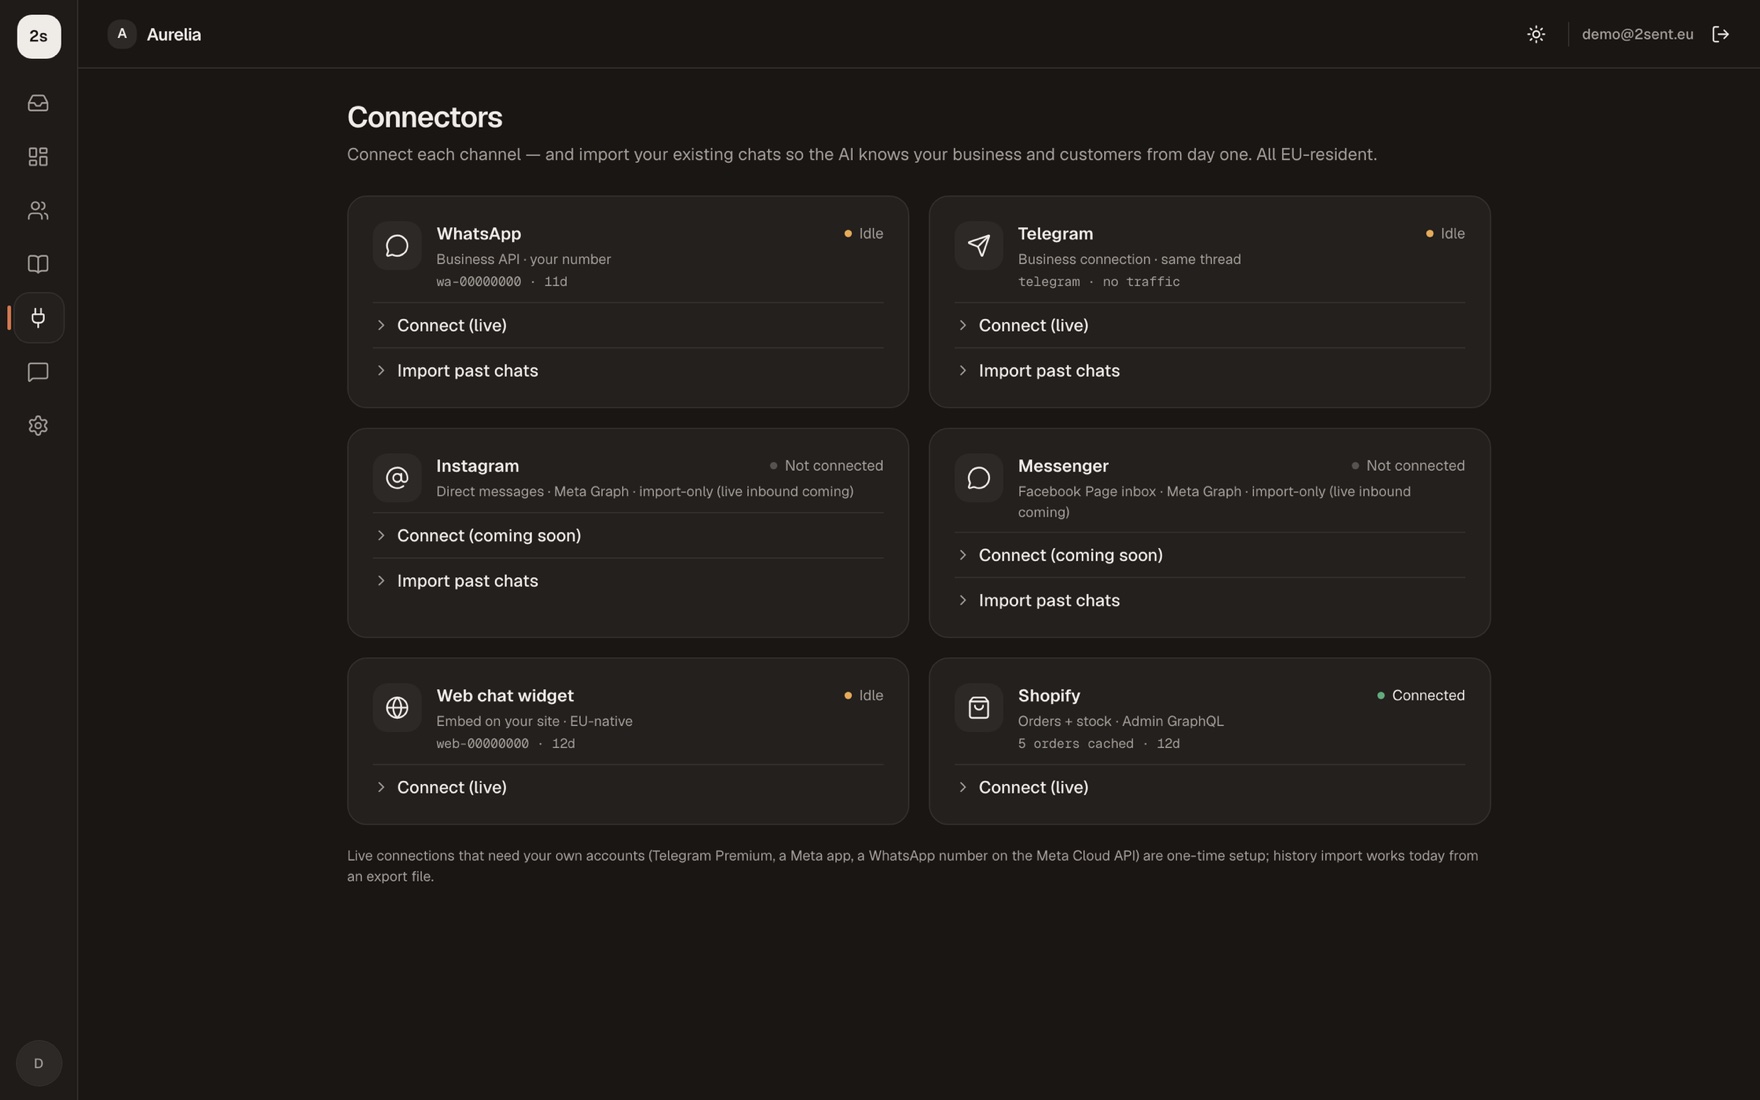The height and width of the screenshot is (1100, 1760).
Task: Expand Messenger Import past chats
Action: coord(1210,601)
